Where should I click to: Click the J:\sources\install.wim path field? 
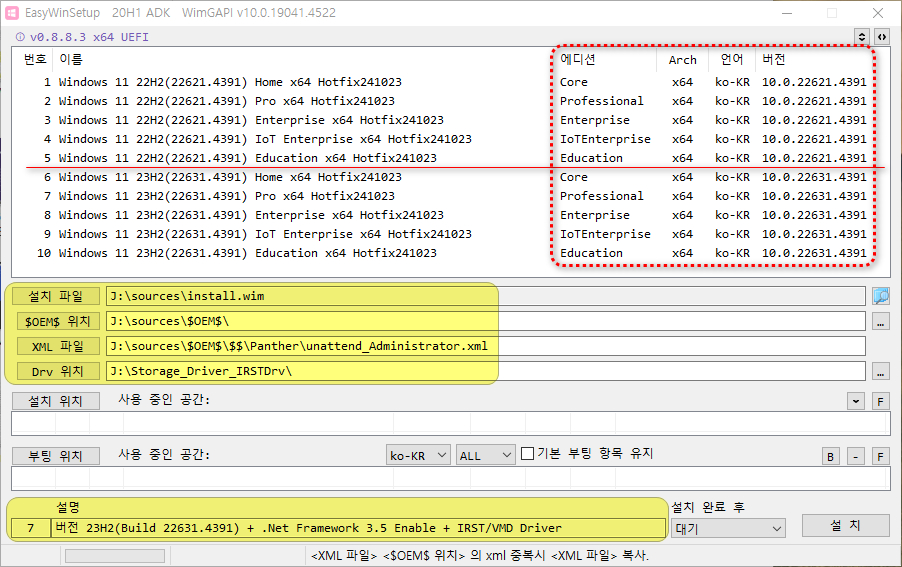coord(486,296)
